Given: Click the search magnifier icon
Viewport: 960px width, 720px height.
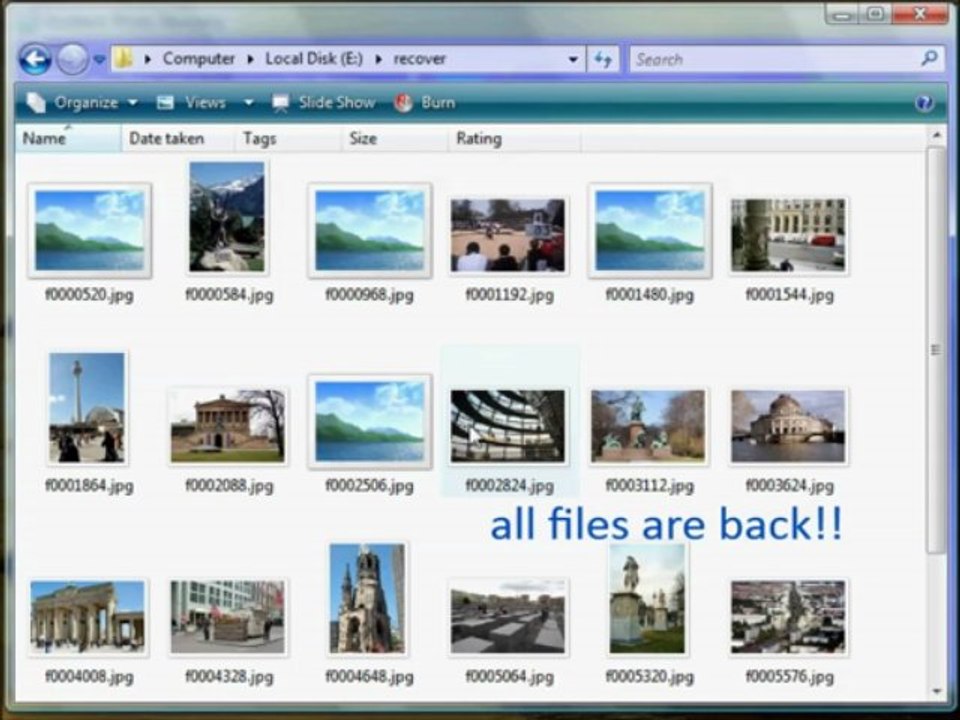Looking at the screenshot, I should pyautogui.click(x=929, y=59).
